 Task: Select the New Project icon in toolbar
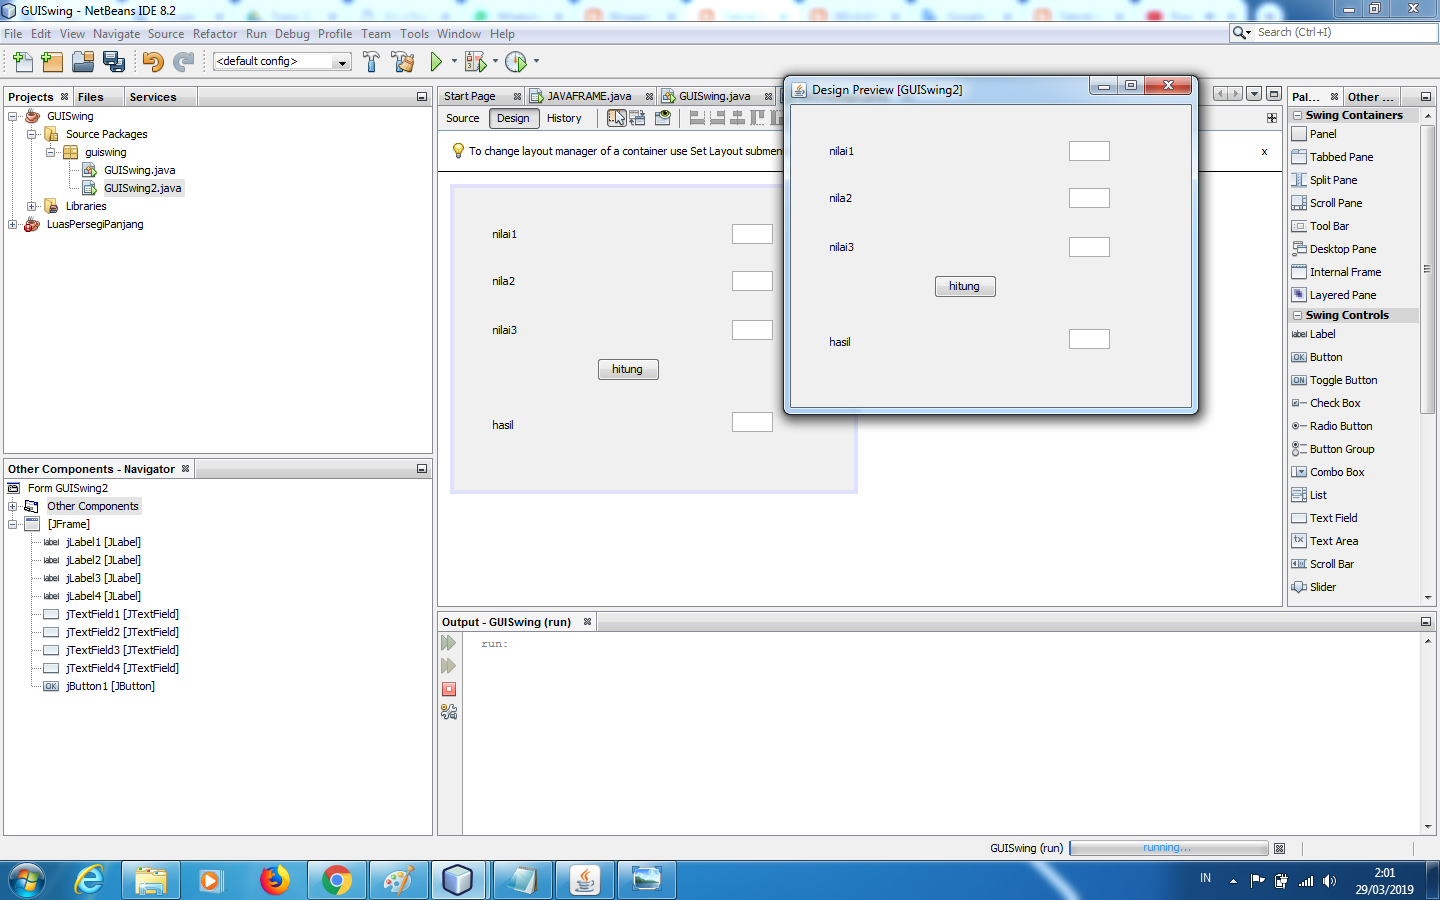click(51, 61)
